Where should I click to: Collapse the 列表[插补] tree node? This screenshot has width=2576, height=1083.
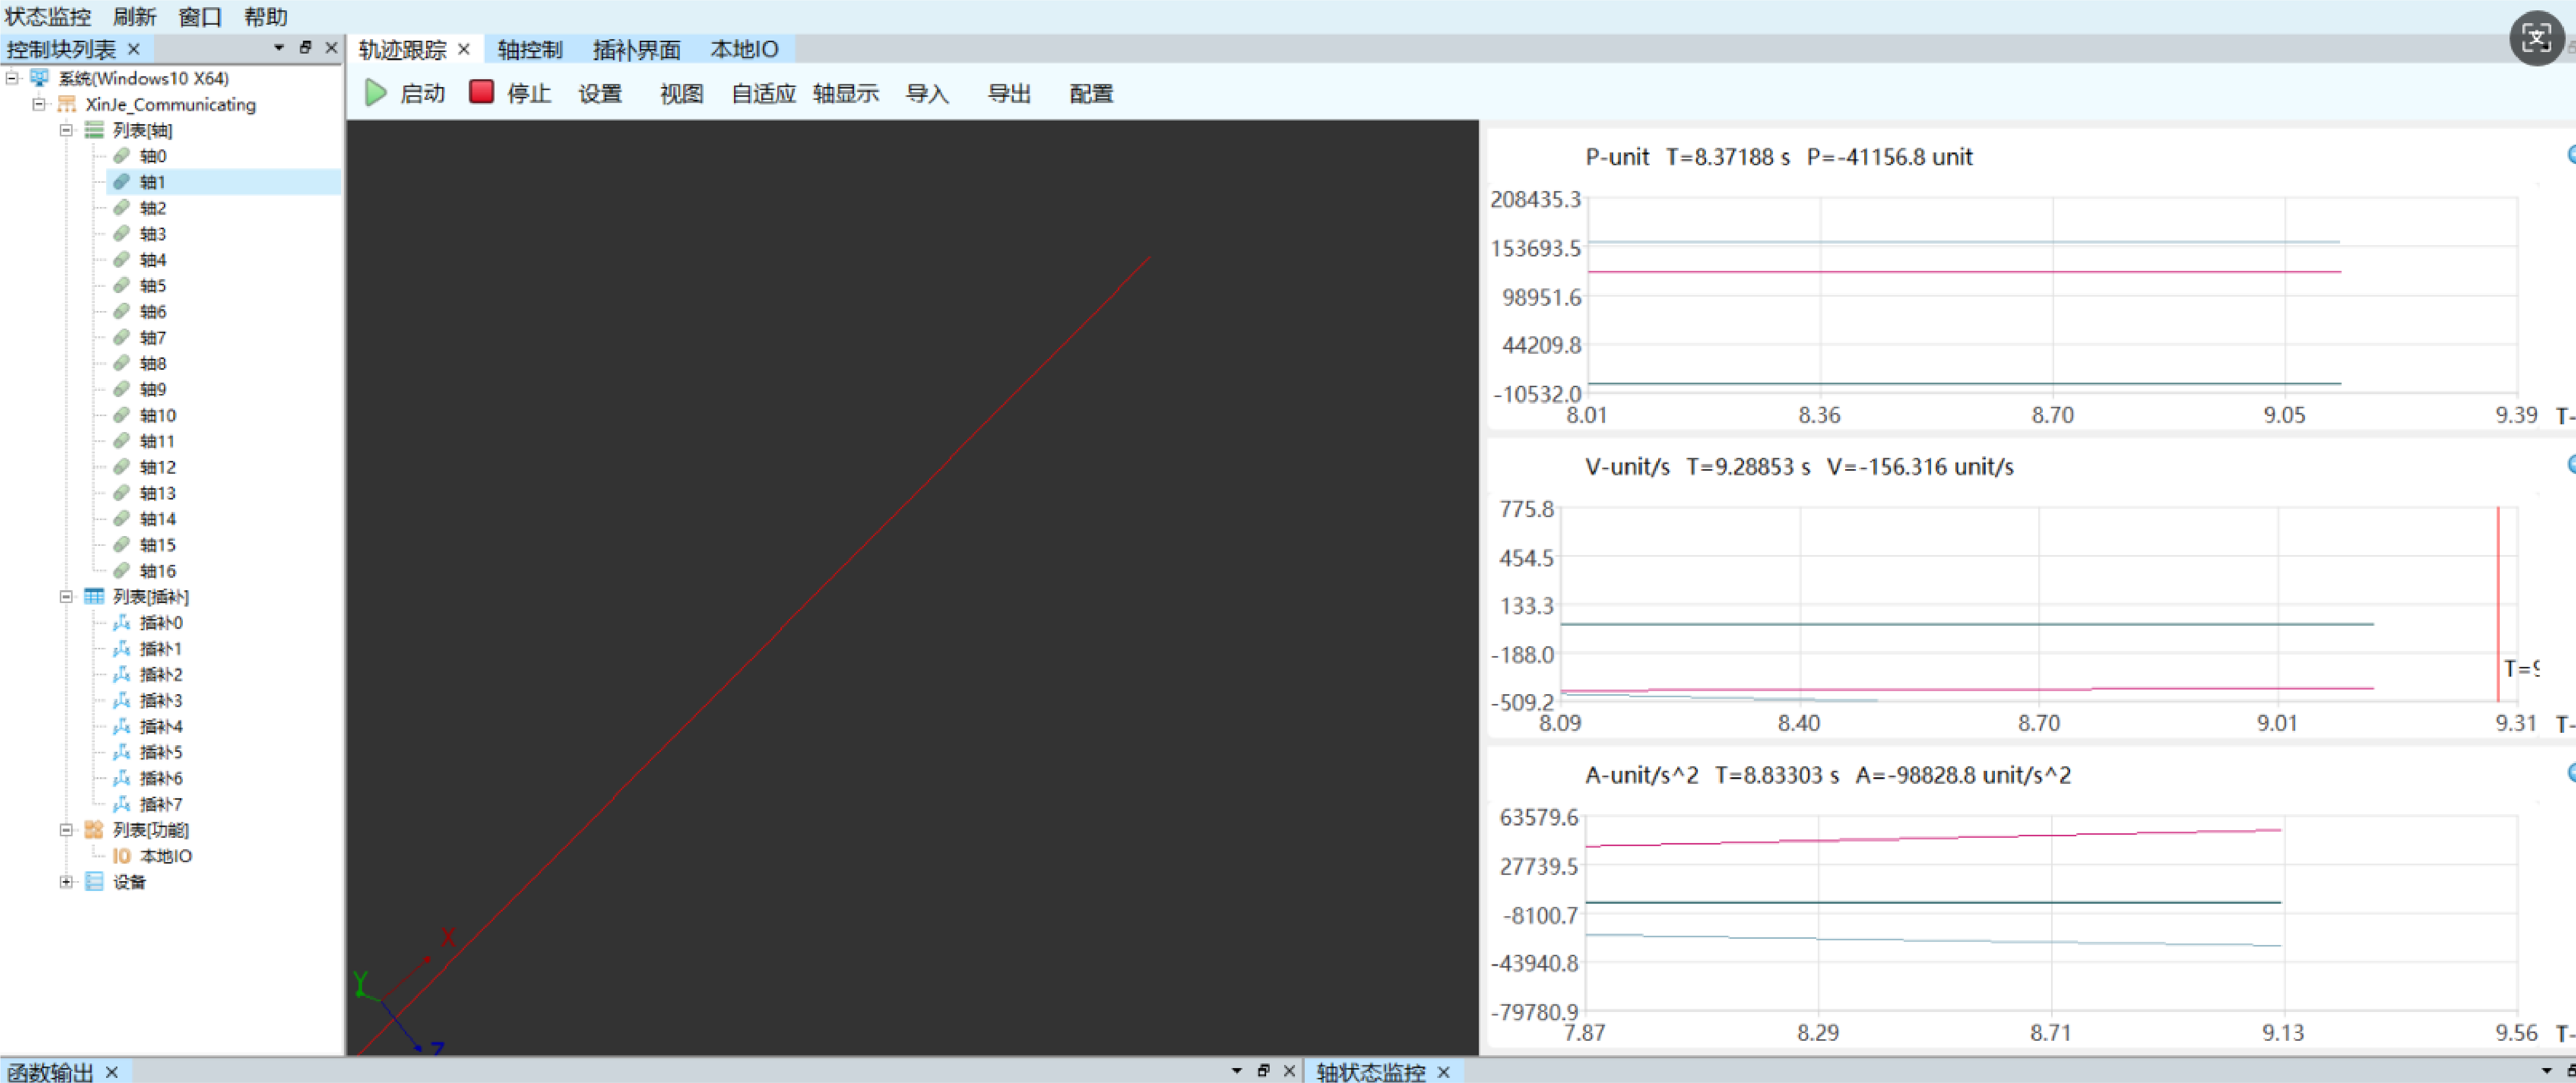pyautogui.click(x=66, y=597)
